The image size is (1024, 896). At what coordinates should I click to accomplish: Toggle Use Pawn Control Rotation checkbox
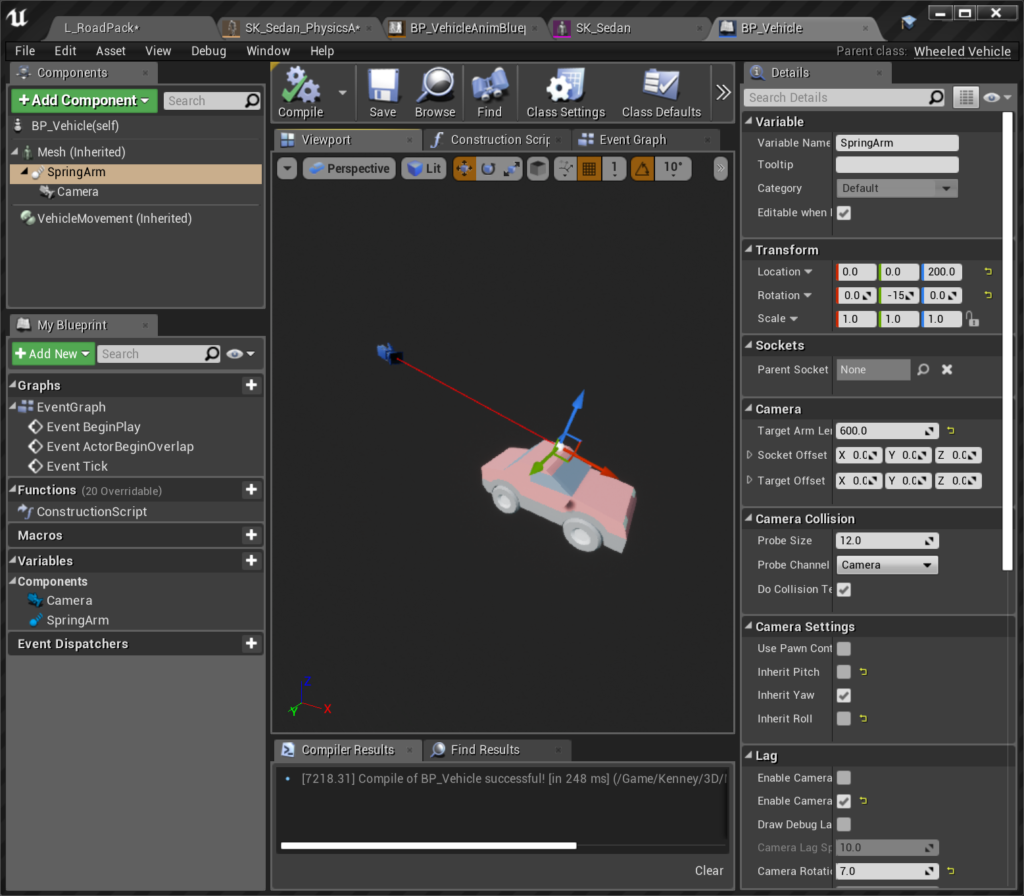click(844, 649)
